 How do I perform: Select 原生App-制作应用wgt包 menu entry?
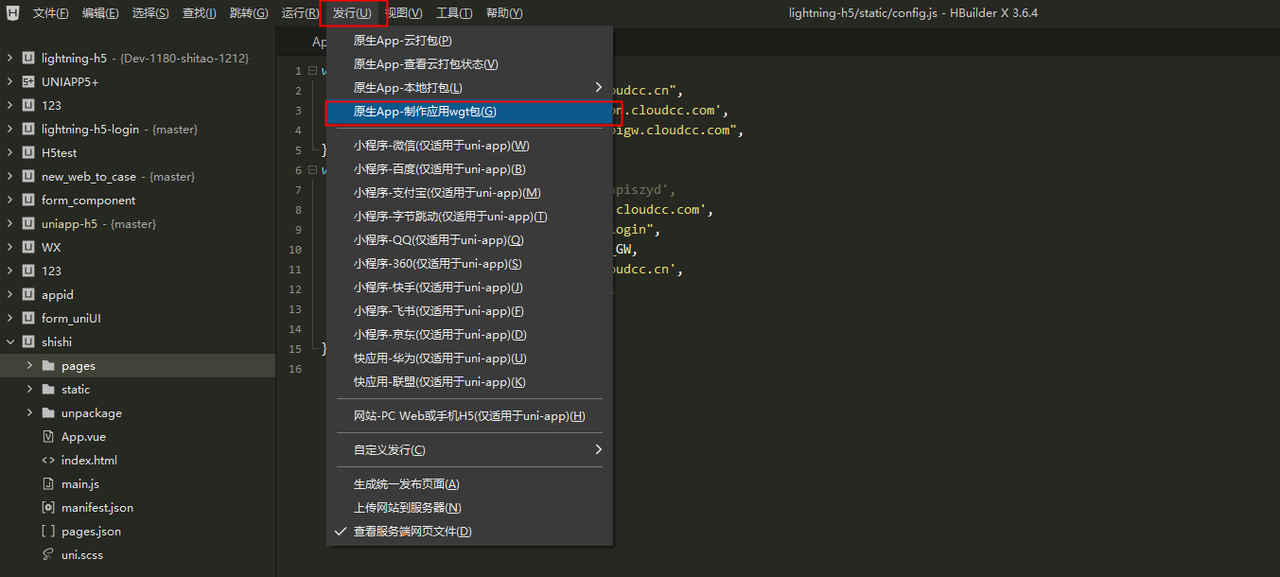pyautogui.click(x=425, y=112)
